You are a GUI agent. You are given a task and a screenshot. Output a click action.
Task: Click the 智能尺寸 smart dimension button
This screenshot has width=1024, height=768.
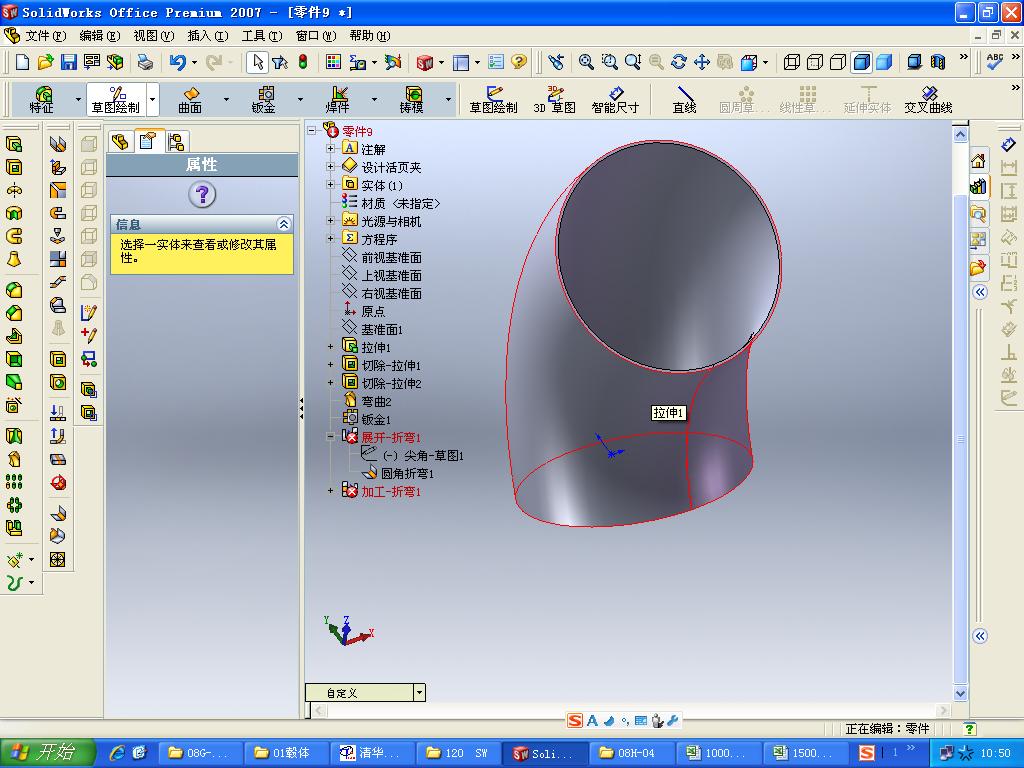pyautogui.click(x=615, y=100)
